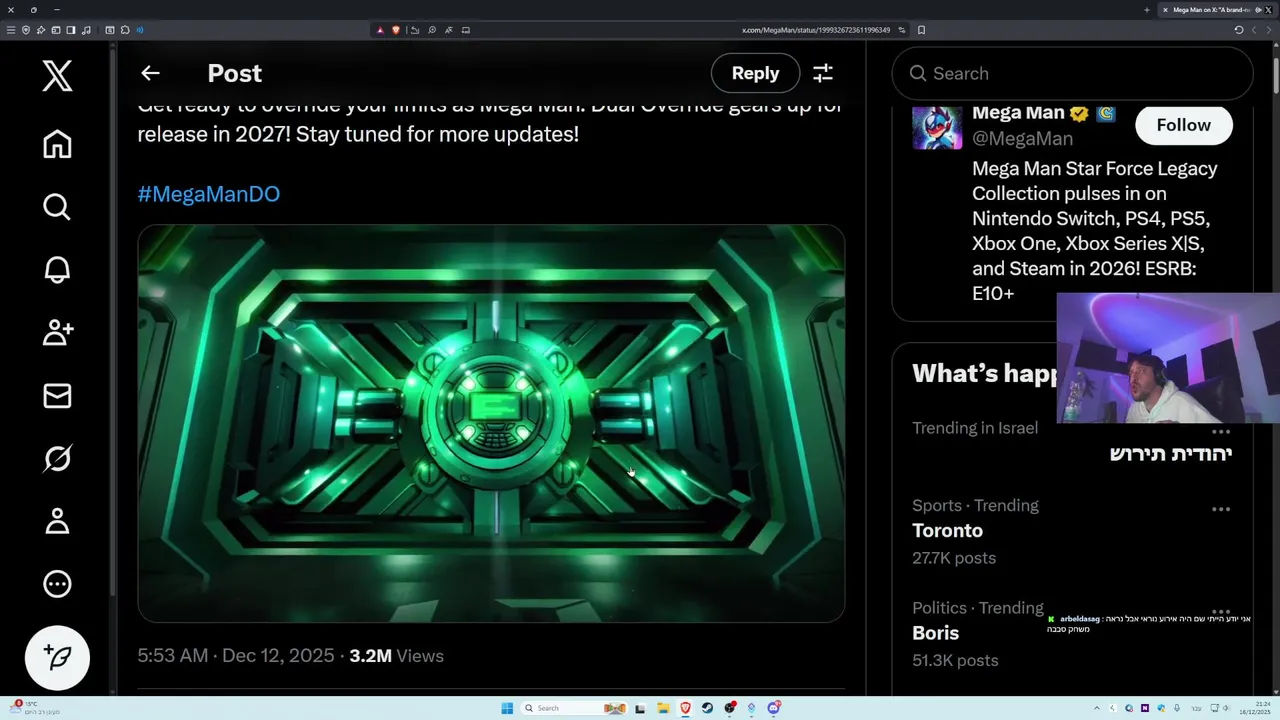The width and height of the screenshot is (1280, 720).
Task: Select the Mega Man on X tab
Action: coord(1218,10)
